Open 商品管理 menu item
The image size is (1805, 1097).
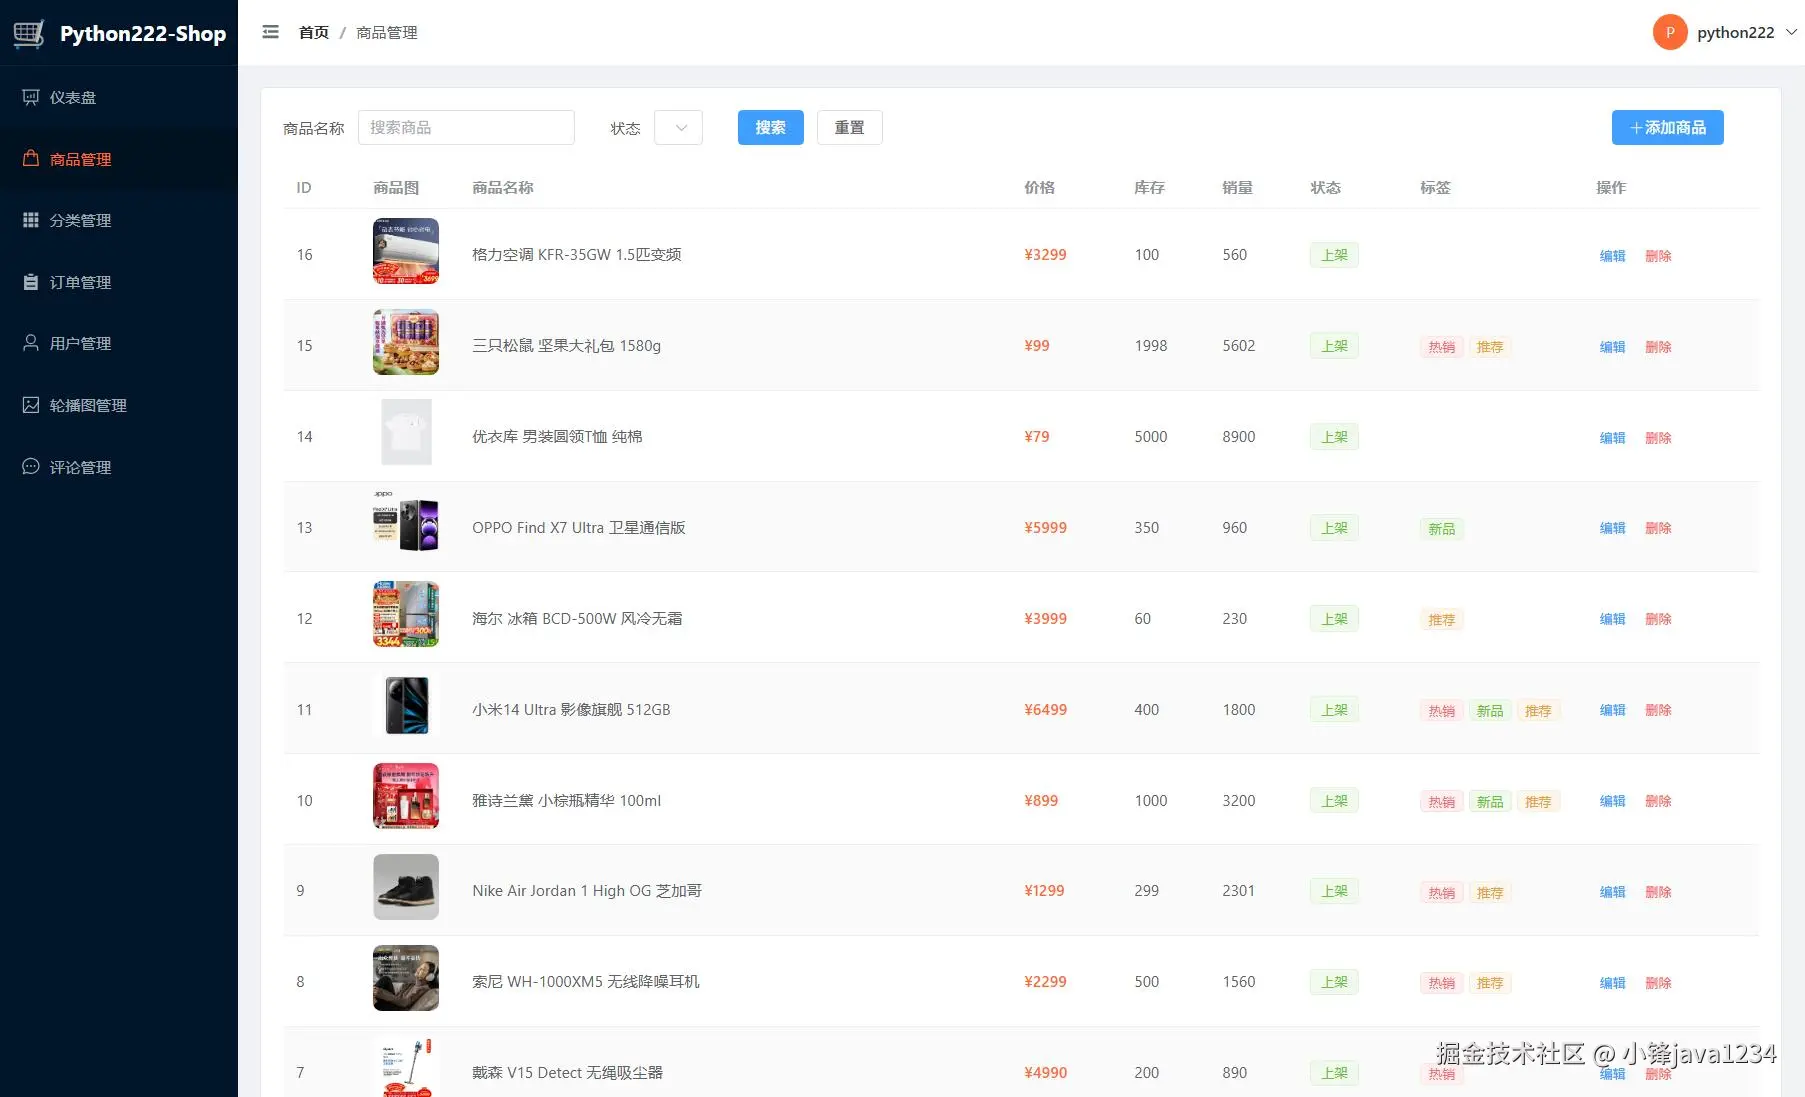tap(119, 159)
